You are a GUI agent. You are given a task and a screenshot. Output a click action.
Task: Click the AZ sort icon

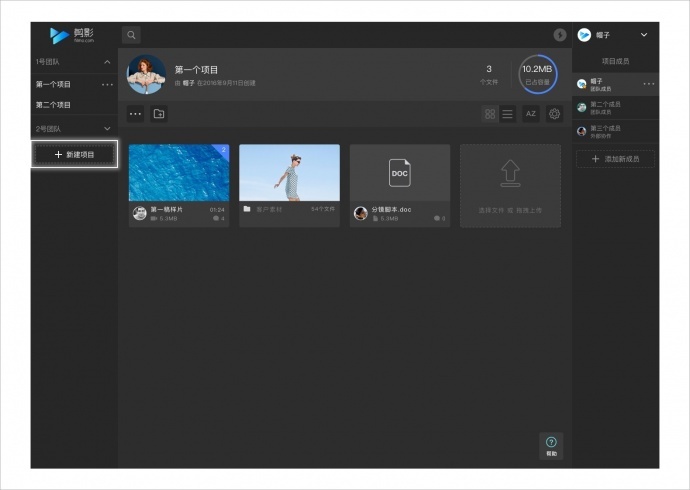(531, 114)
